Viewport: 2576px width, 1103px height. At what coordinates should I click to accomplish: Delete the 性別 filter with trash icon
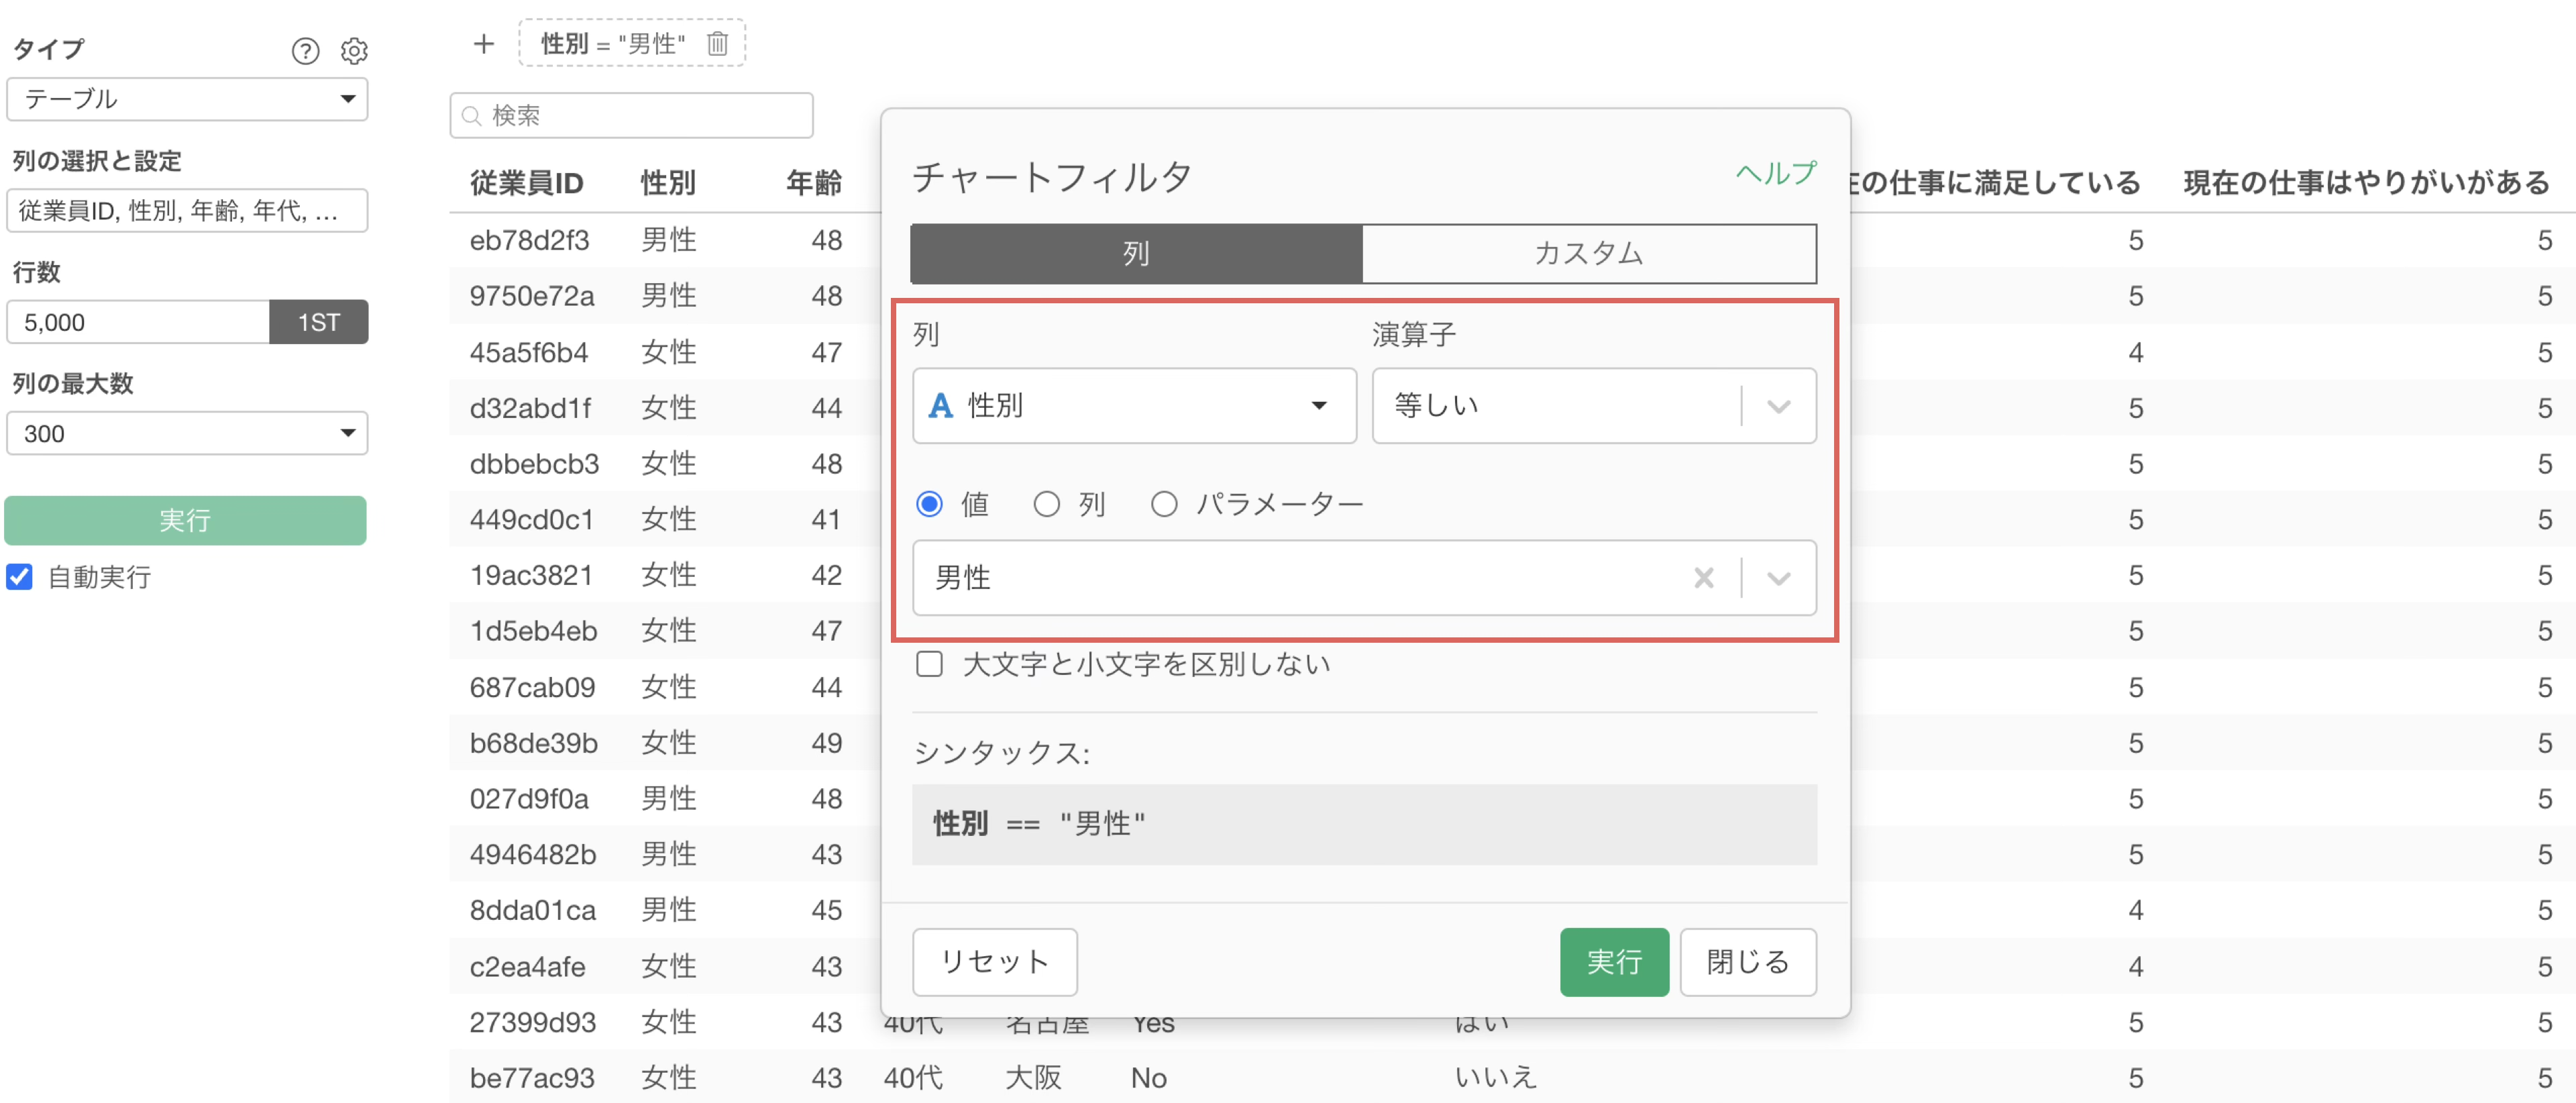(717, 43)
